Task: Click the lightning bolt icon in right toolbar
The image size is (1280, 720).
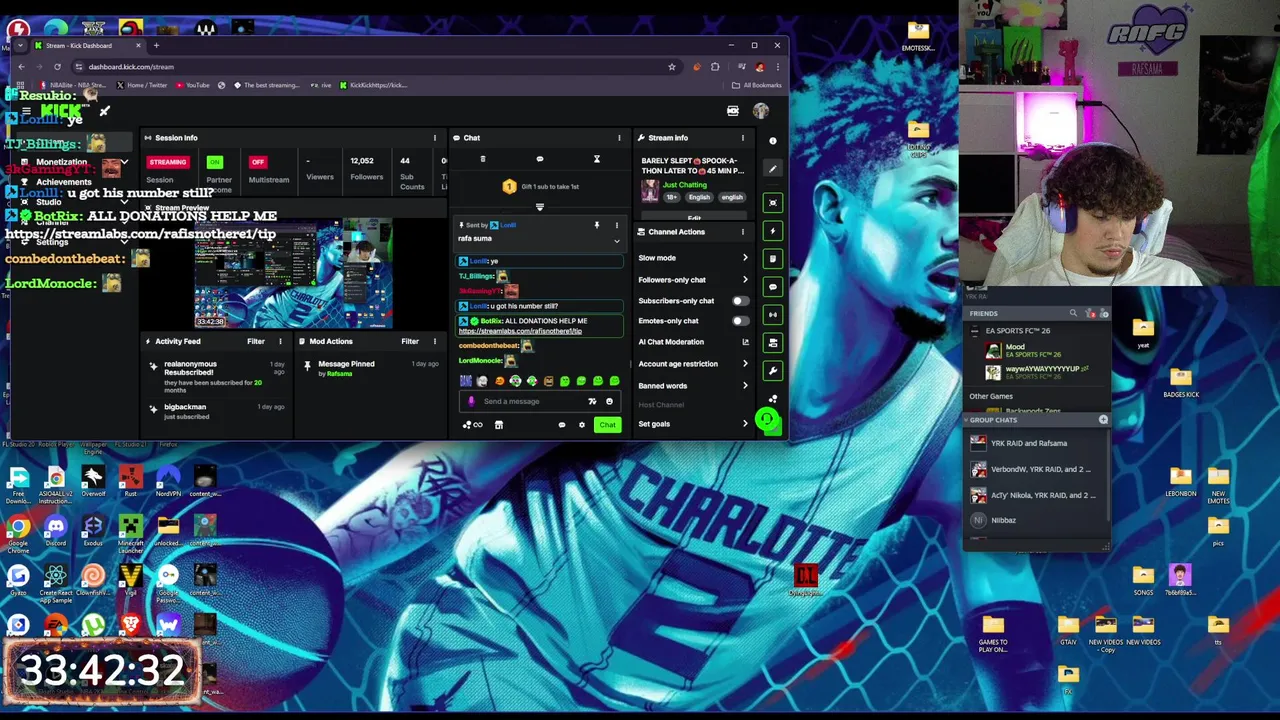Action: coord(772,231)
